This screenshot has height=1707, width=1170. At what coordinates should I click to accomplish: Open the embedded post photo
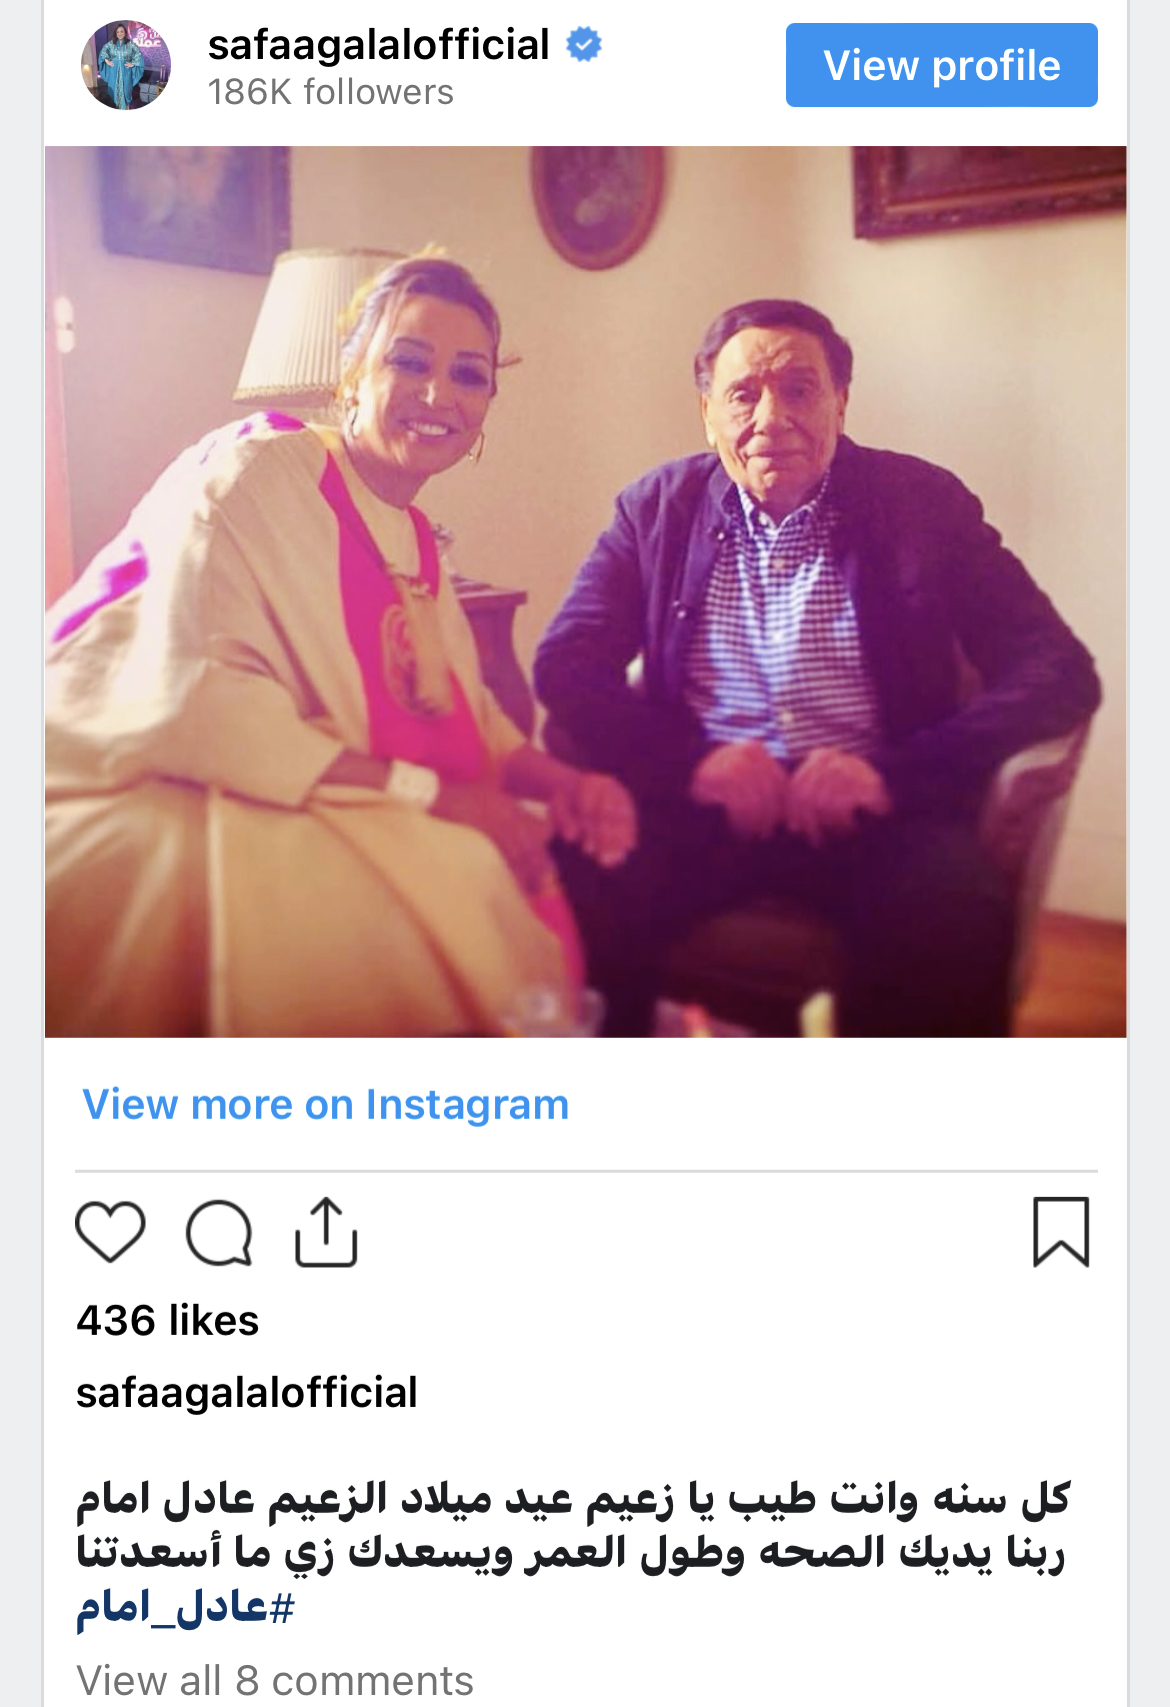[586, 592]
